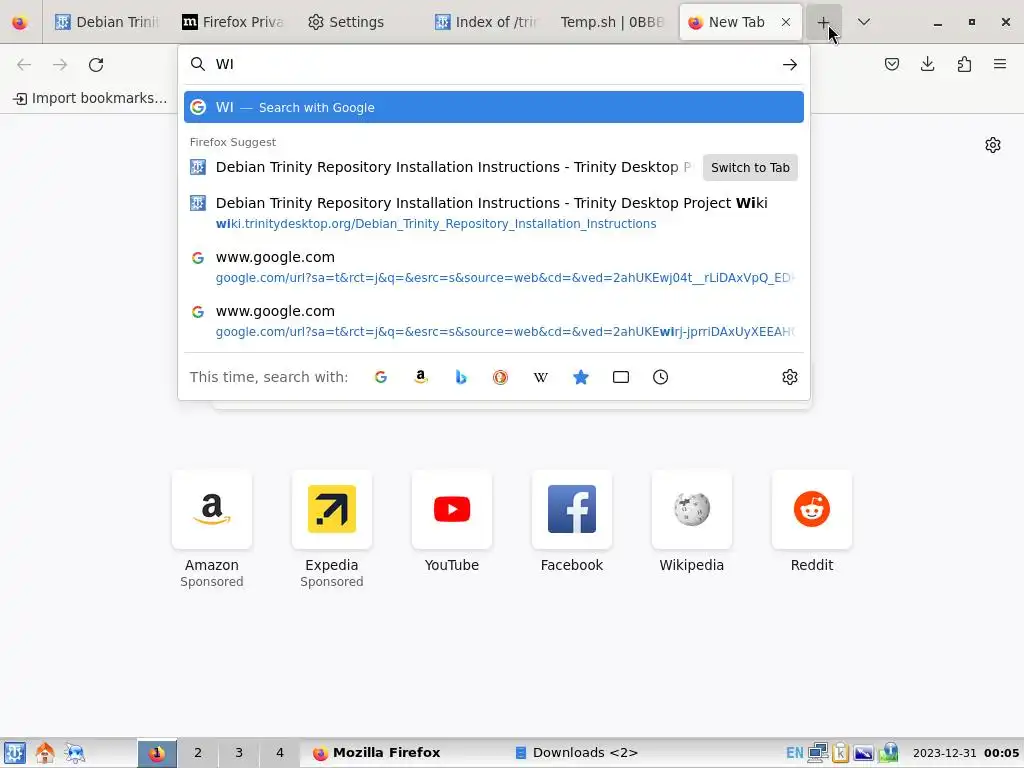
Task: Open the Trinity start menu in taskbar
Action: click(14, 752)
